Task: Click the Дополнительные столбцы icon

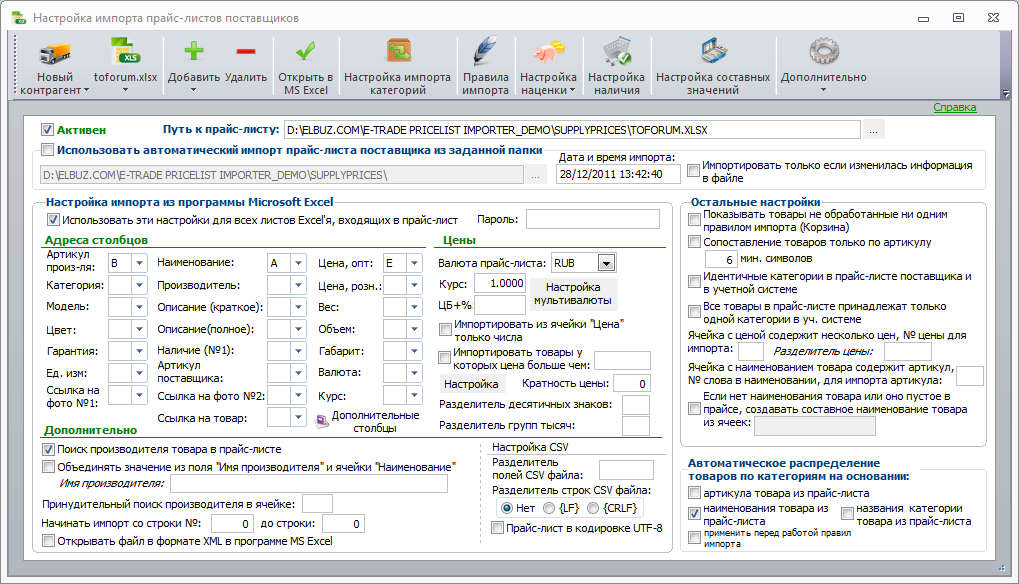Action: point(322,422)
